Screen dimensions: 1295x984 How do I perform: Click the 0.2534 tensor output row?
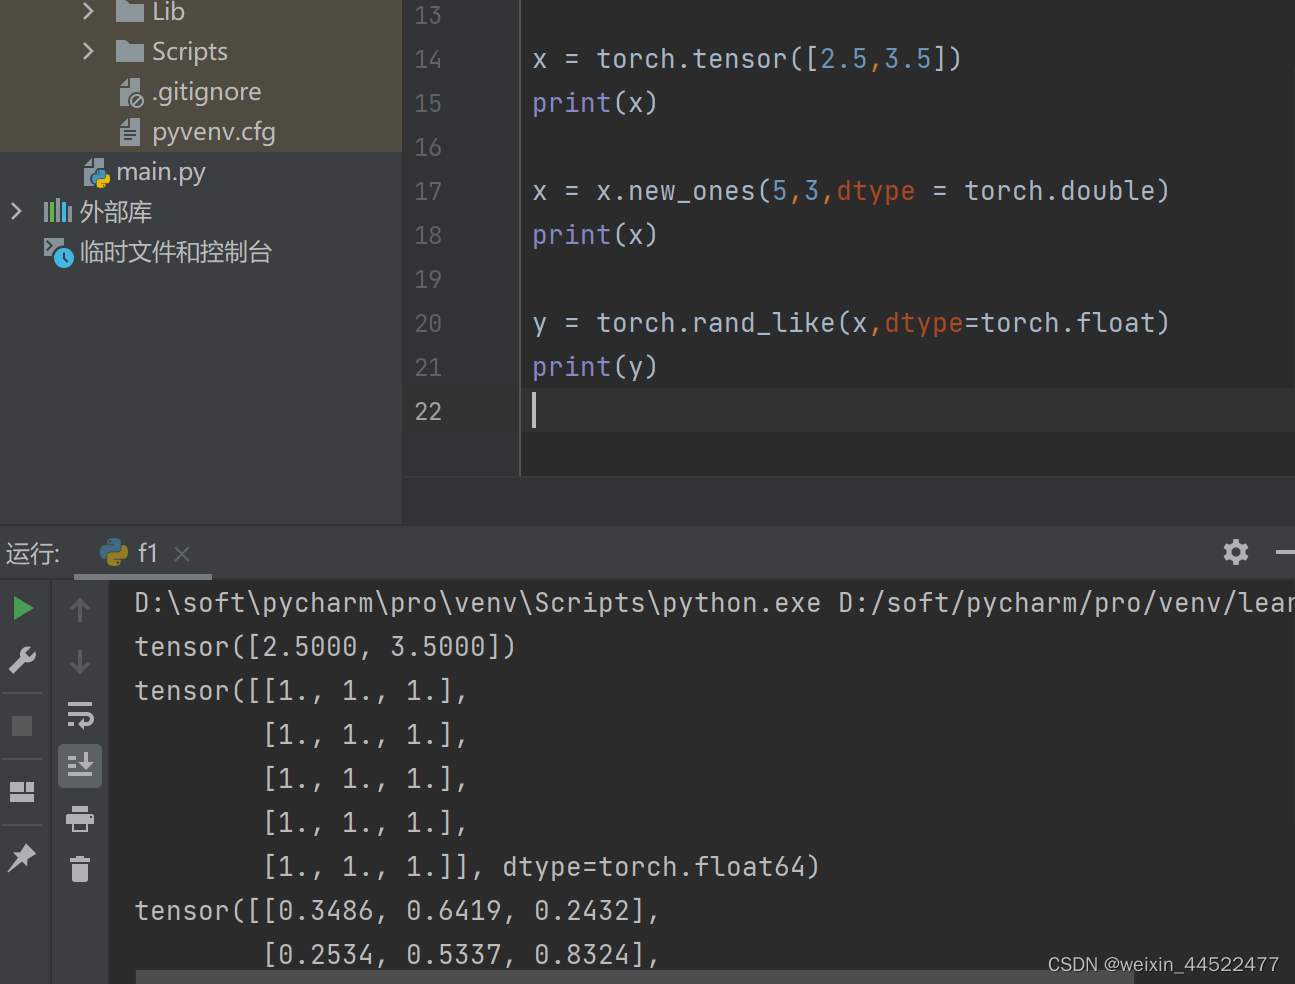coord(461,955)
